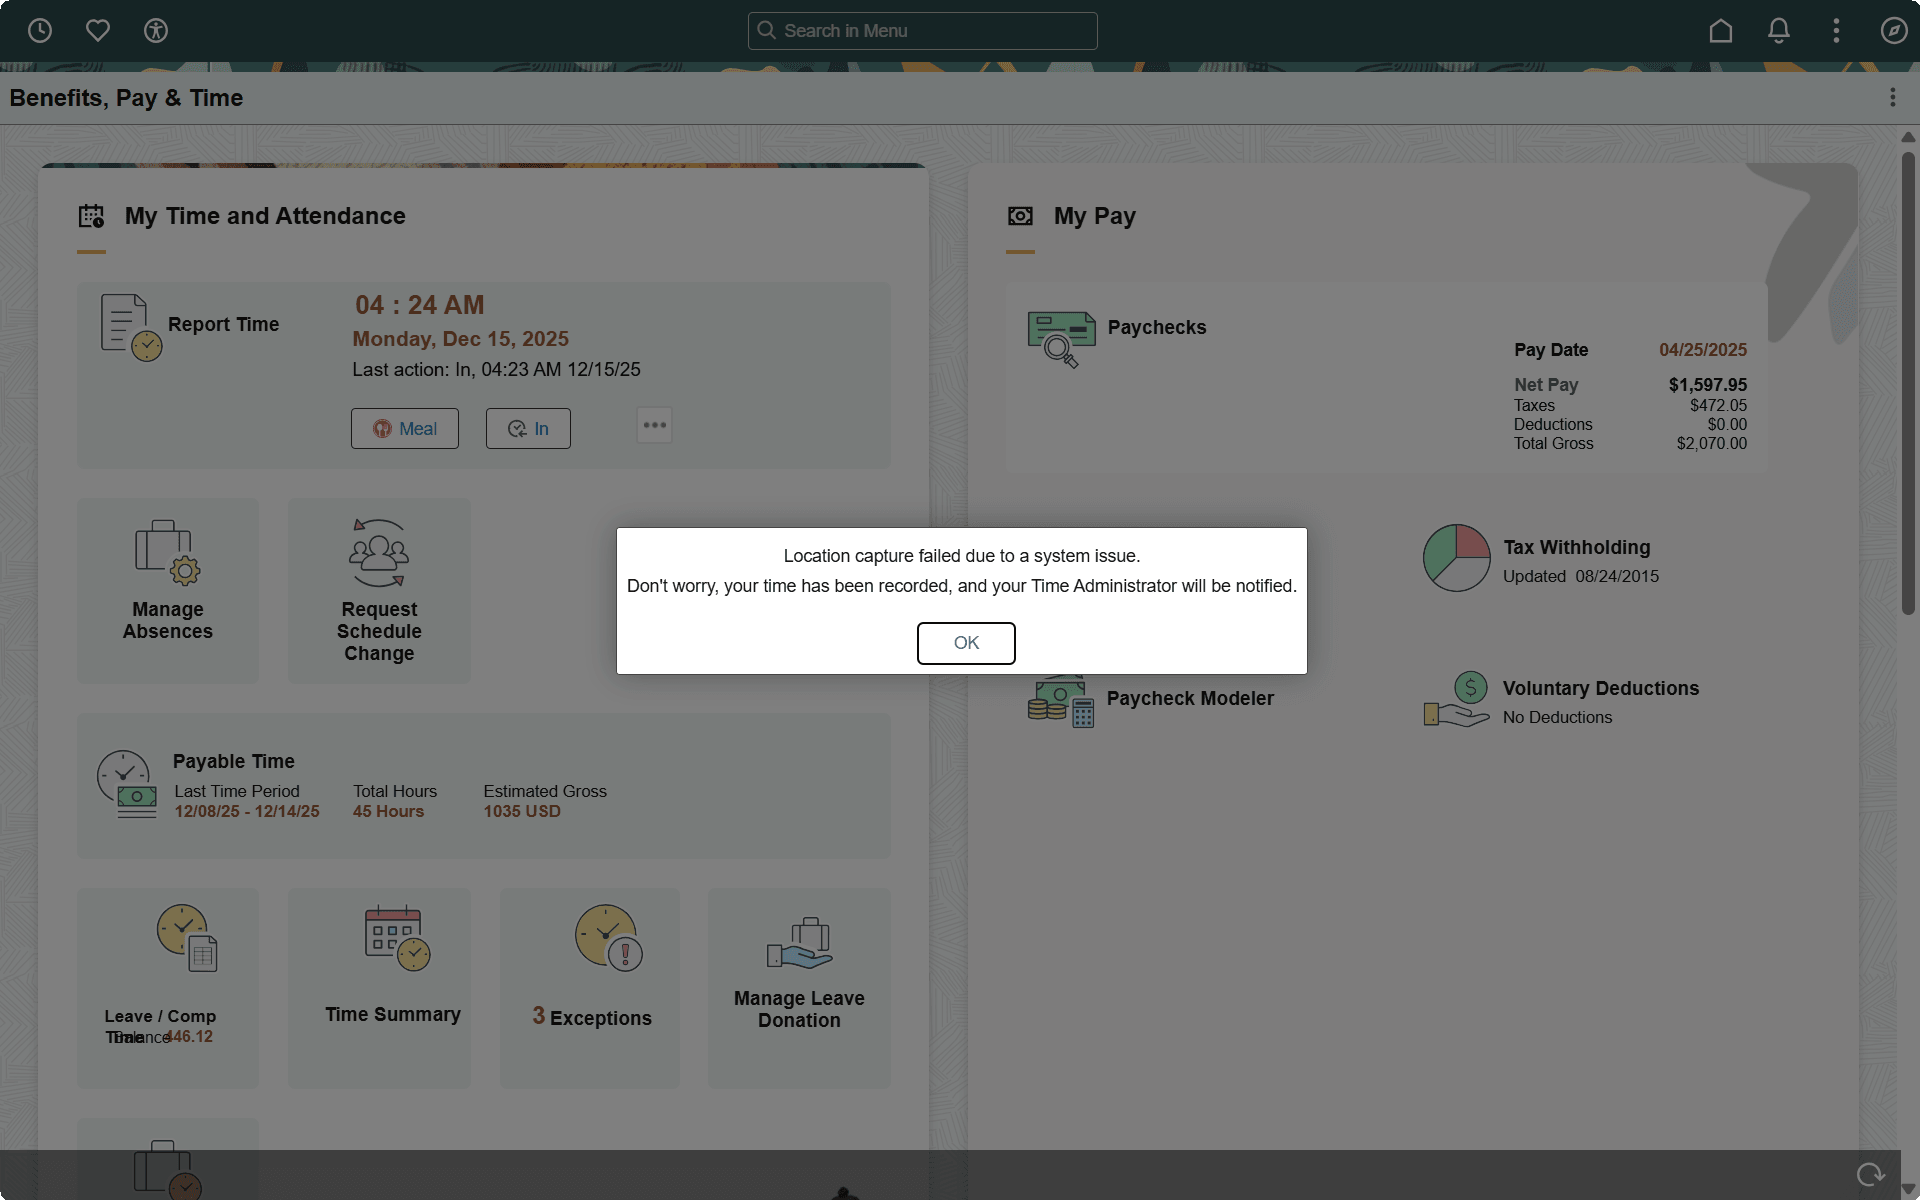1920x1200 pixels.
Task: Click the refresh icon in bottom bar
Action: pos(1869,1175)
